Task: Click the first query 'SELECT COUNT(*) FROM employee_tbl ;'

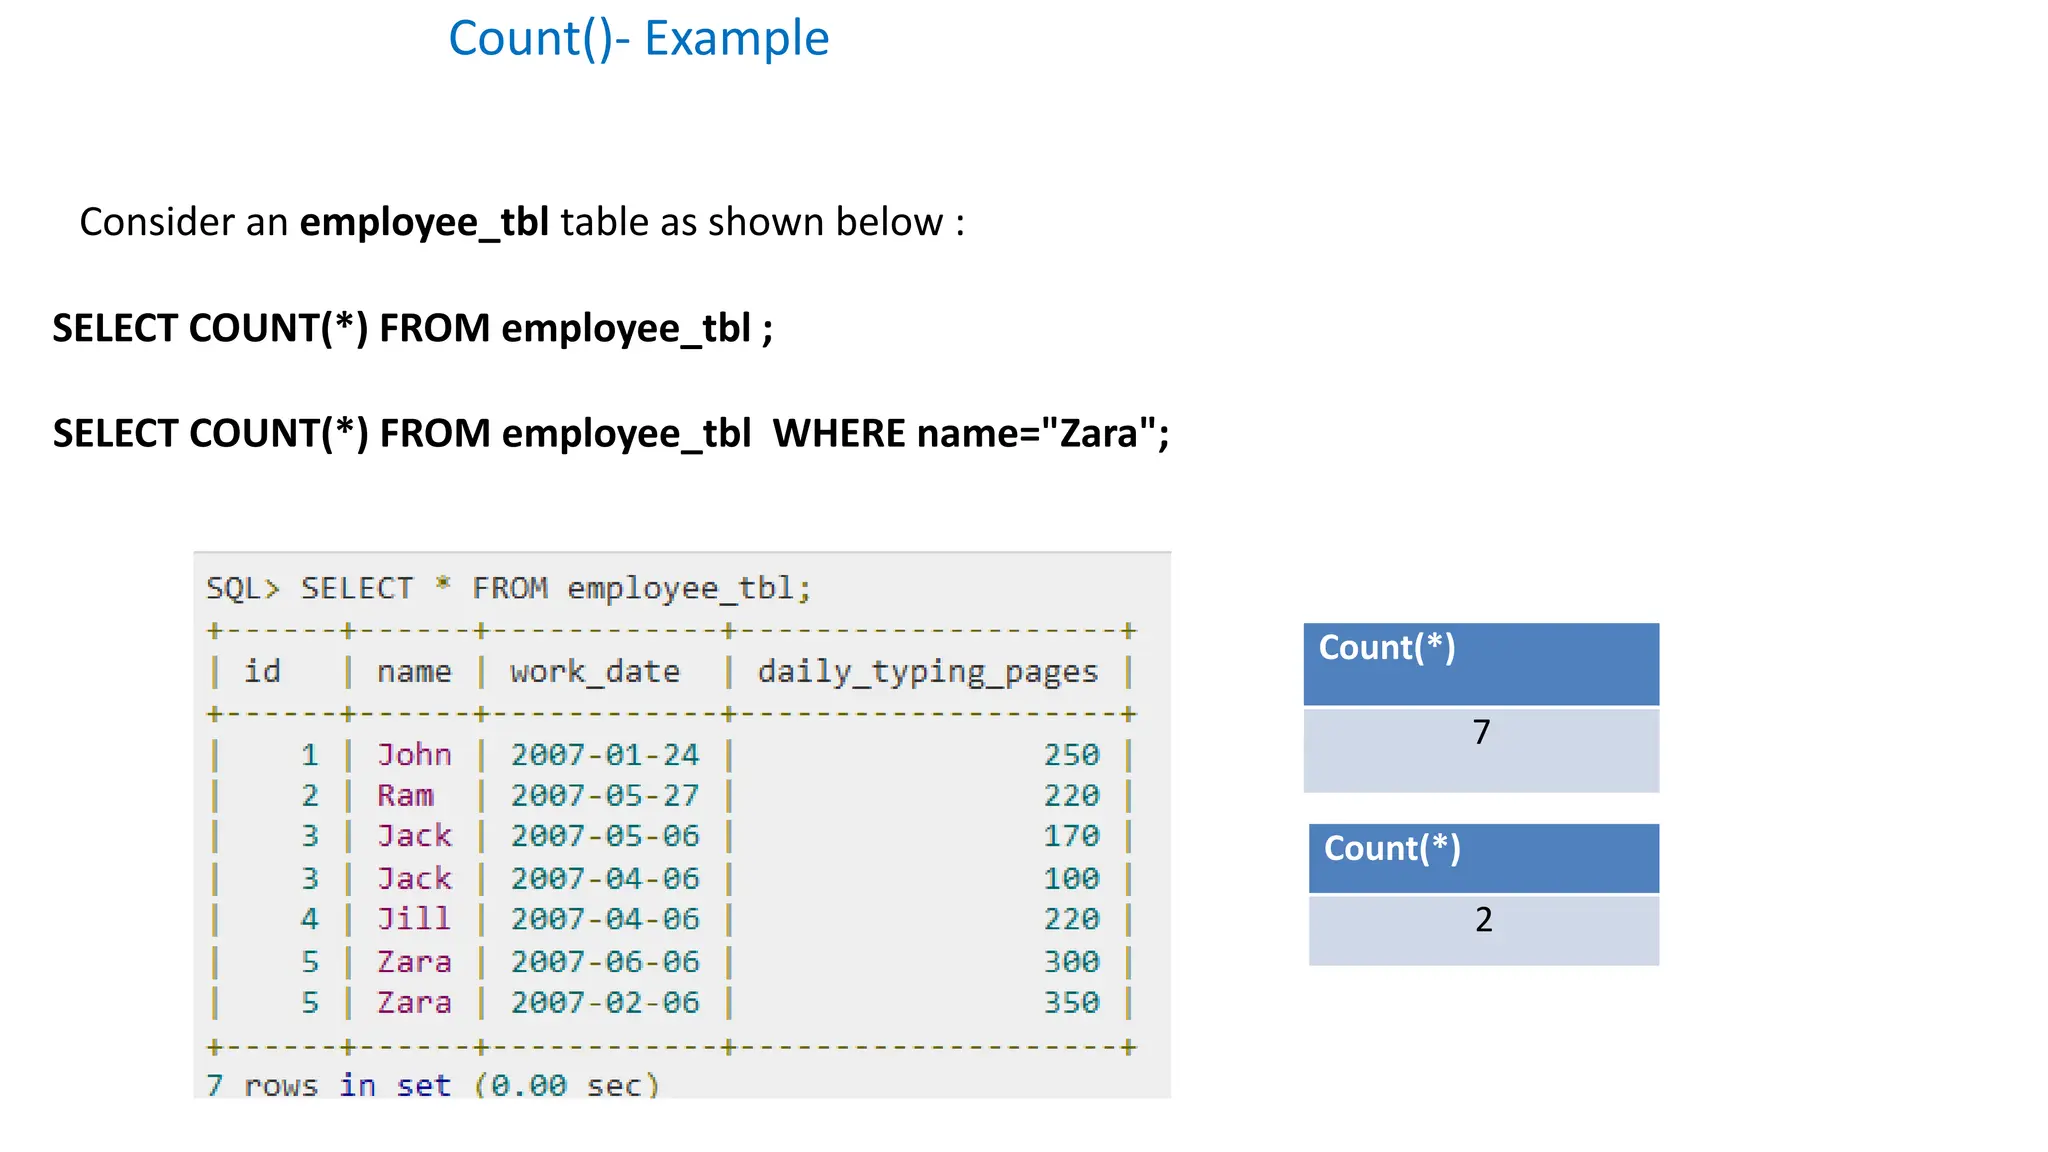Action: point(413,329)
